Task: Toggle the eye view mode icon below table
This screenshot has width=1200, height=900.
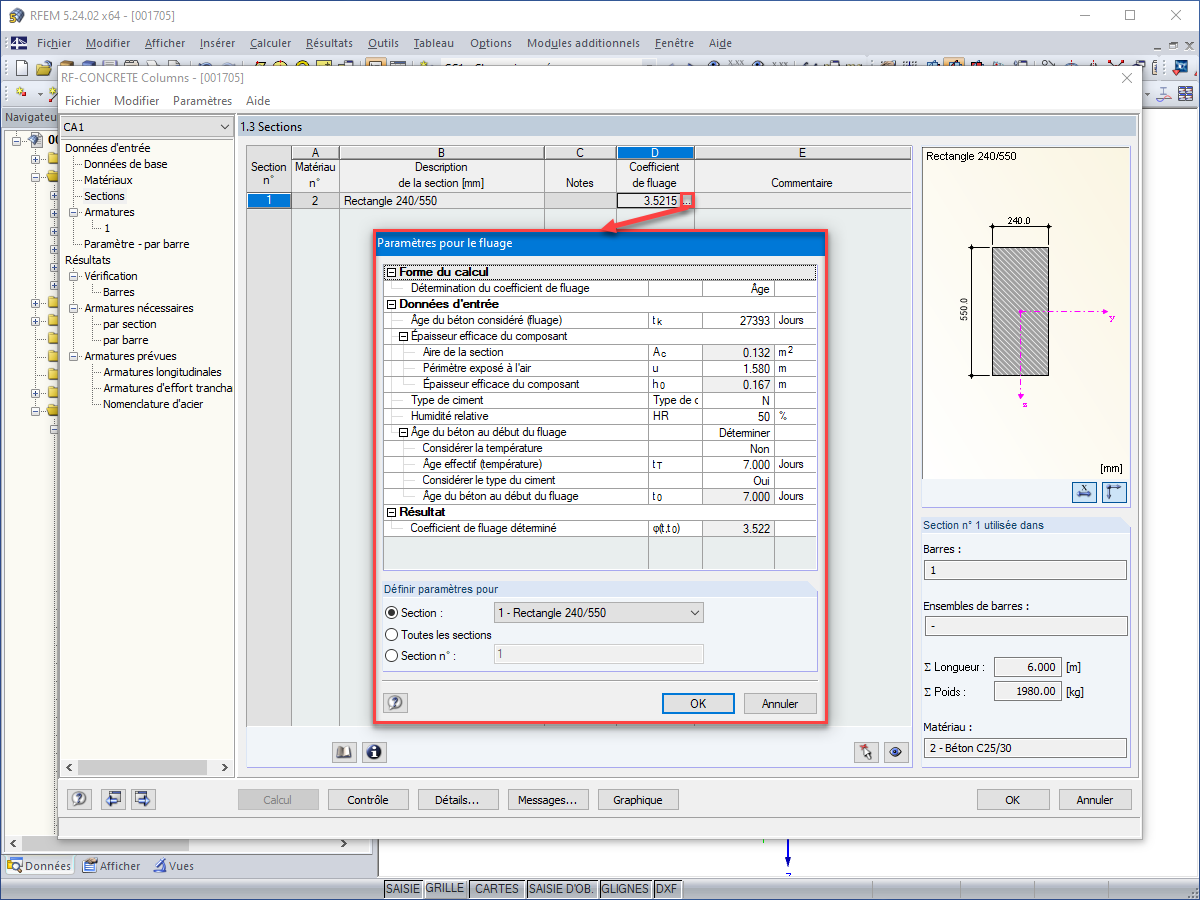Action: [896, 752]
